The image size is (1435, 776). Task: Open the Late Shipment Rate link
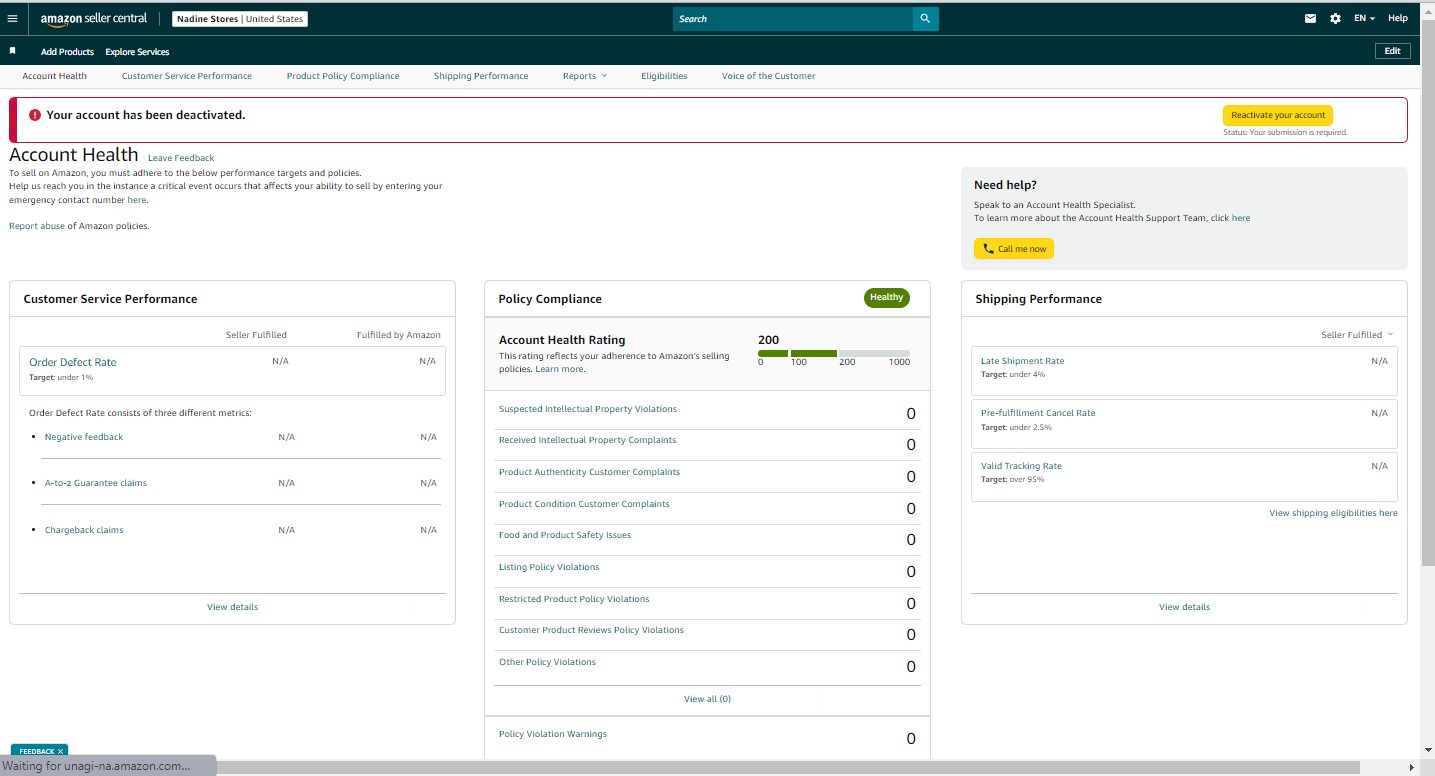[1022, 361]
